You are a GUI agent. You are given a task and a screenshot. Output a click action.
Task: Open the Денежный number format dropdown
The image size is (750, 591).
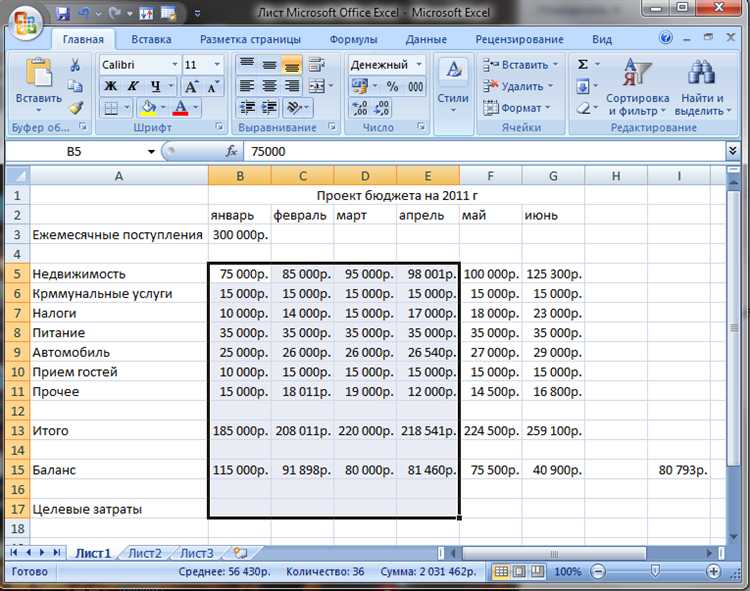click(x=419, y=65)
